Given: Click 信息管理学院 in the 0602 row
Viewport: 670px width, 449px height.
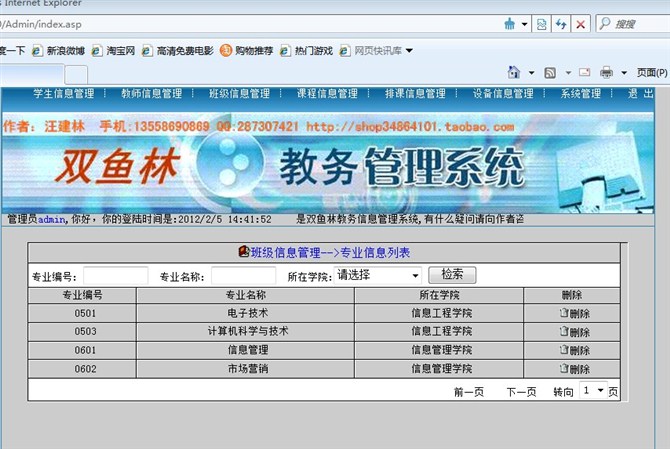Looking at the screenshot, I should pos(441,369).
